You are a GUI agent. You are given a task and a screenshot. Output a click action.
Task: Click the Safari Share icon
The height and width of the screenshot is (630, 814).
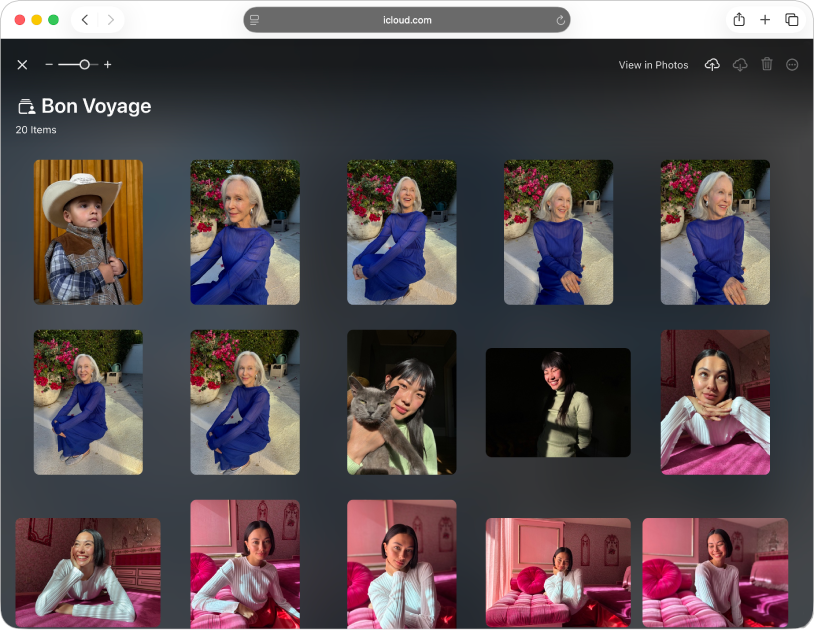coord(739,20)
